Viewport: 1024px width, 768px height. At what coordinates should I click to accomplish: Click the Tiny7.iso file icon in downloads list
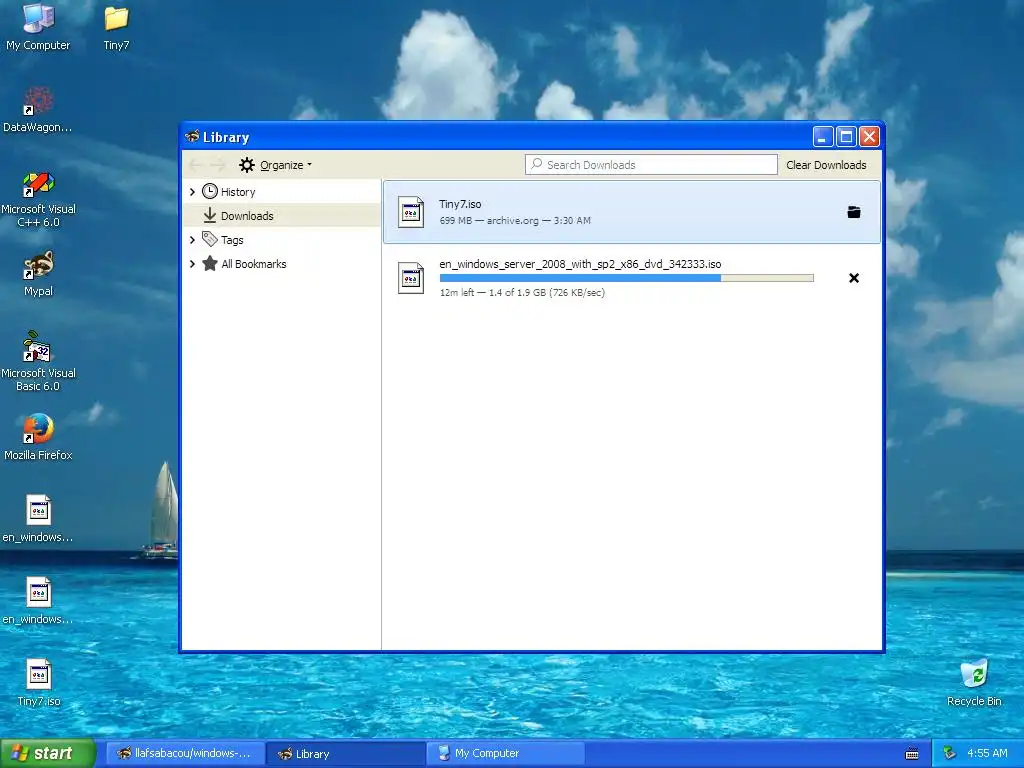411,212
